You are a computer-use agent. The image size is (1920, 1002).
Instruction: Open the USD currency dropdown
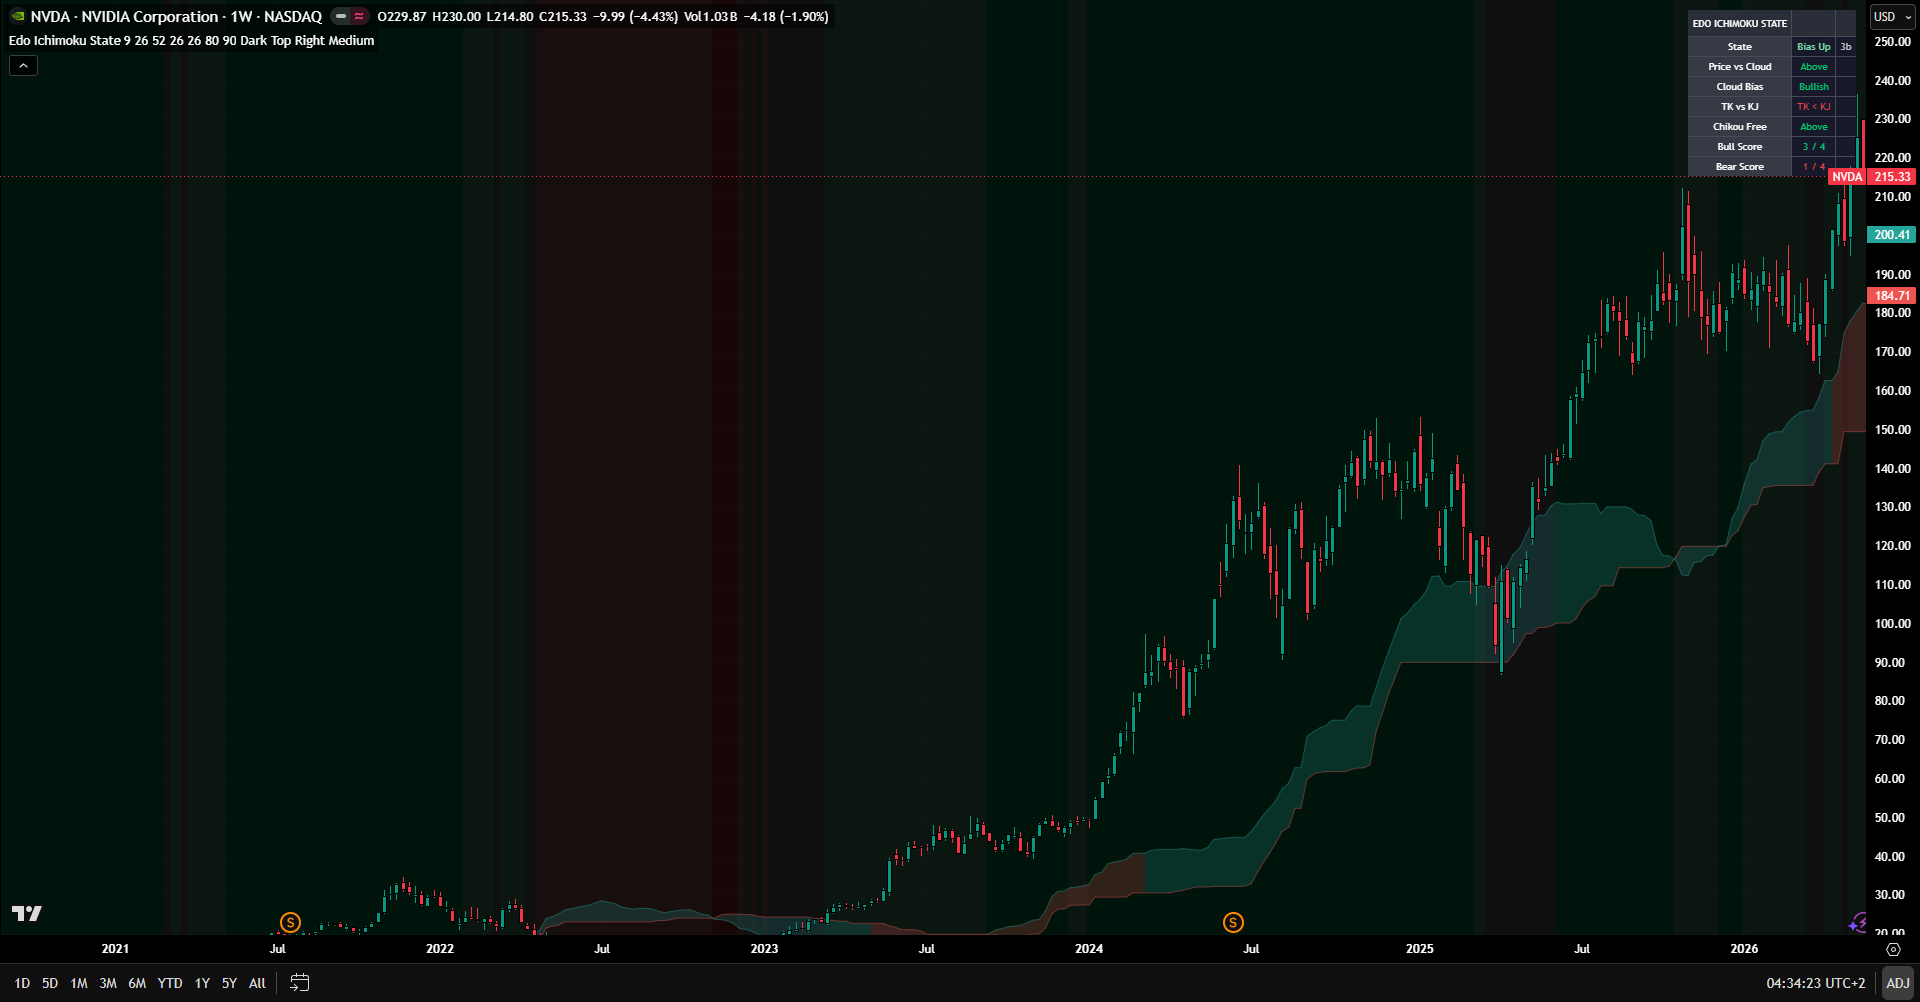tap(1892, 17)
